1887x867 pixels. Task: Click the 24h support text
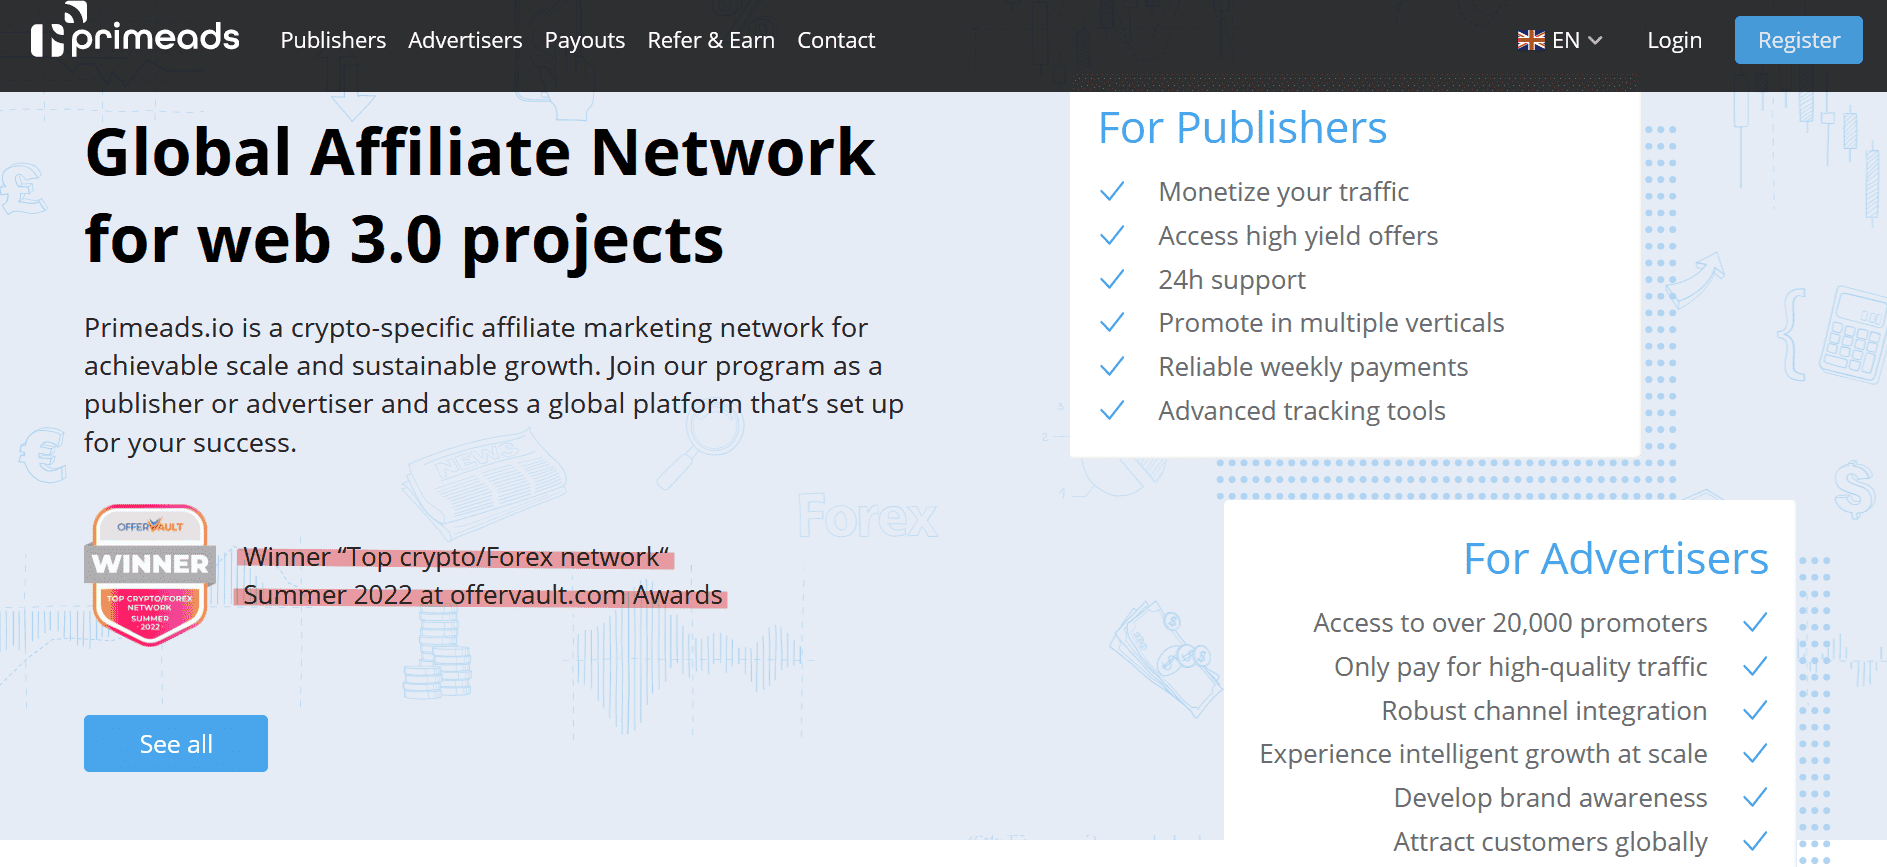coord(1232,280)
